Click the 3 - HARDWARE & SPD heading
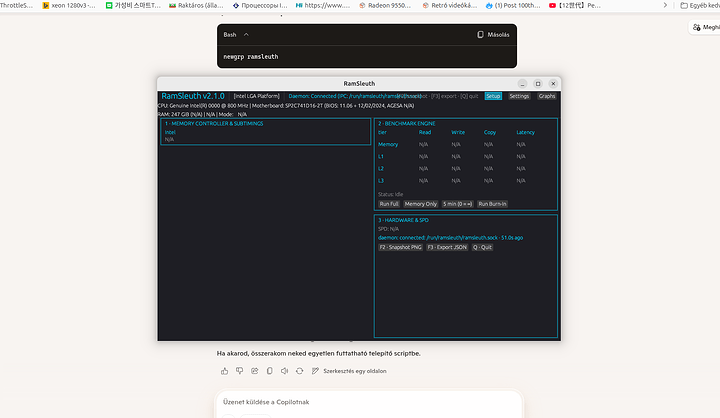 403,220
